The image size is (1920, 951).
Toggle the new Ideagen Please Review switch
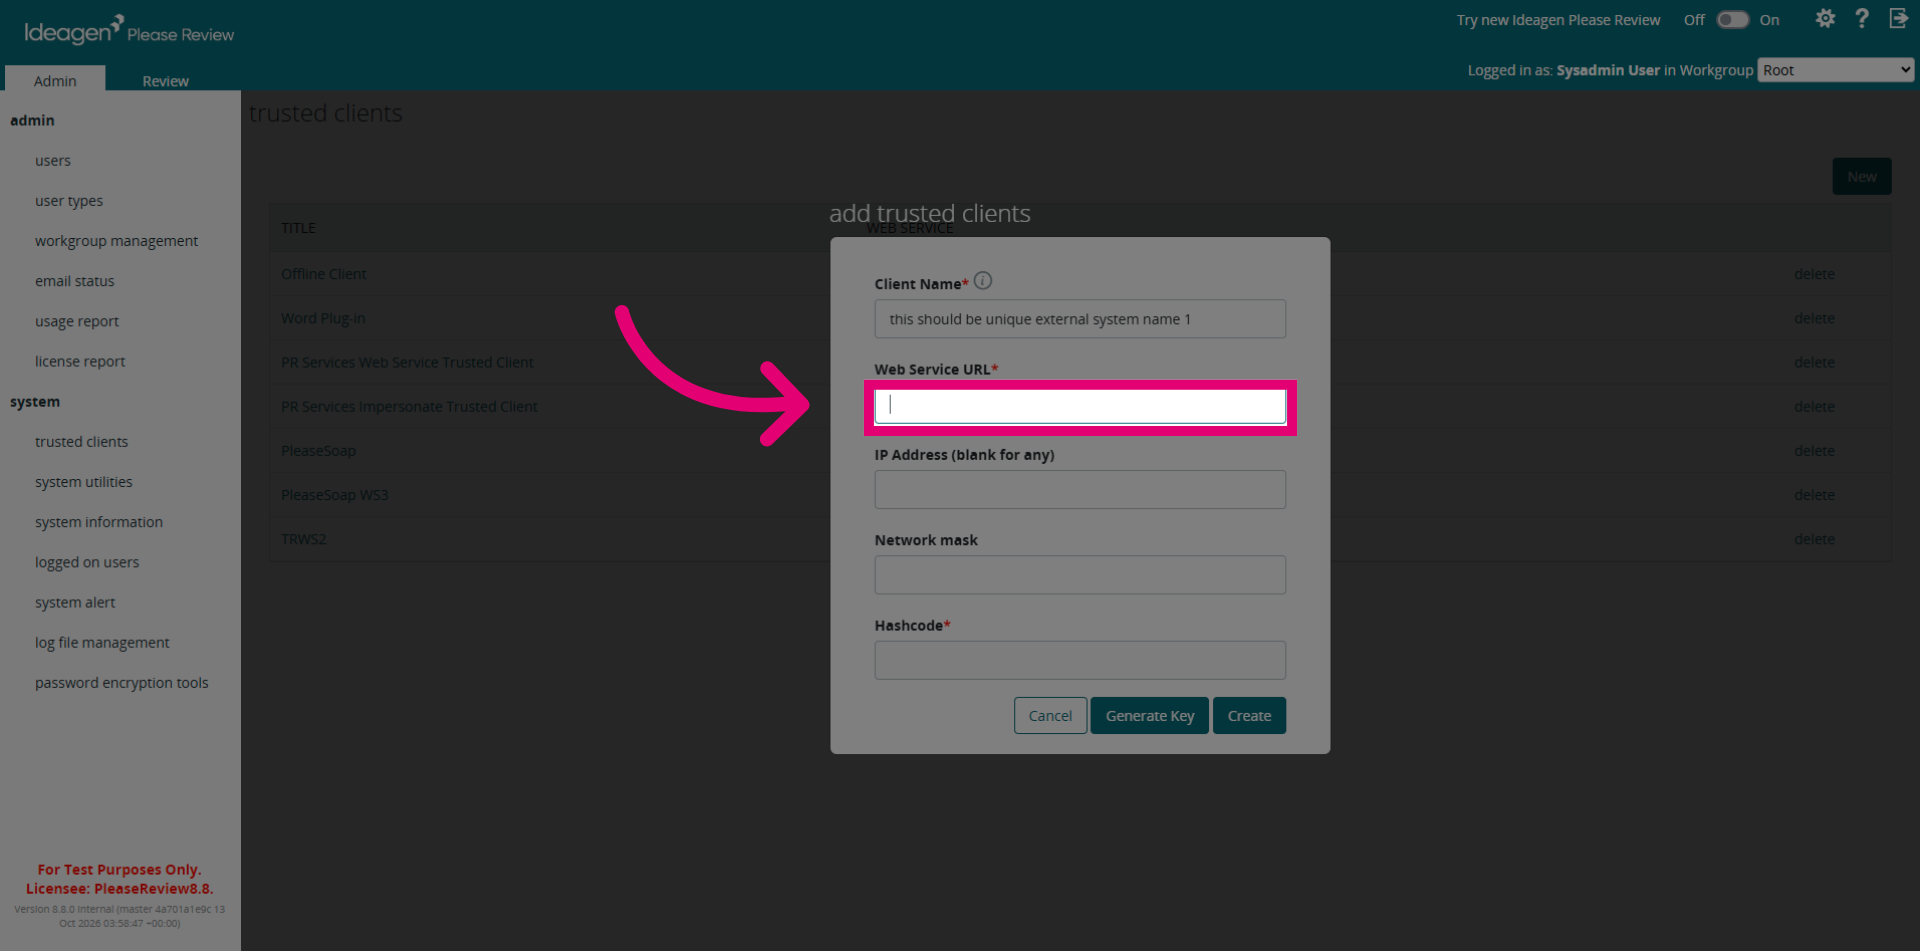click(1732, 20)
